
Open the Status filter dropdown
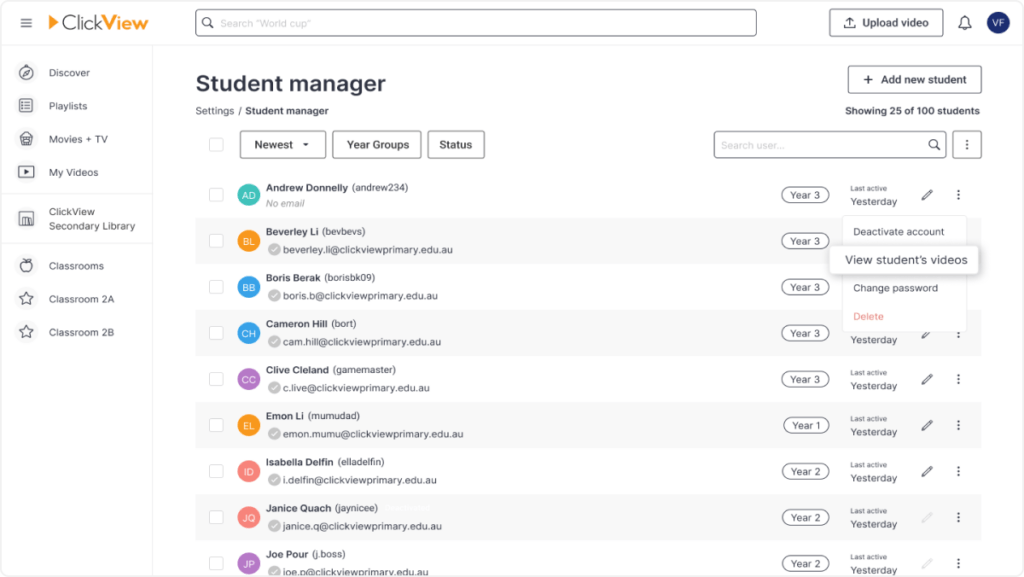[455, 145]
